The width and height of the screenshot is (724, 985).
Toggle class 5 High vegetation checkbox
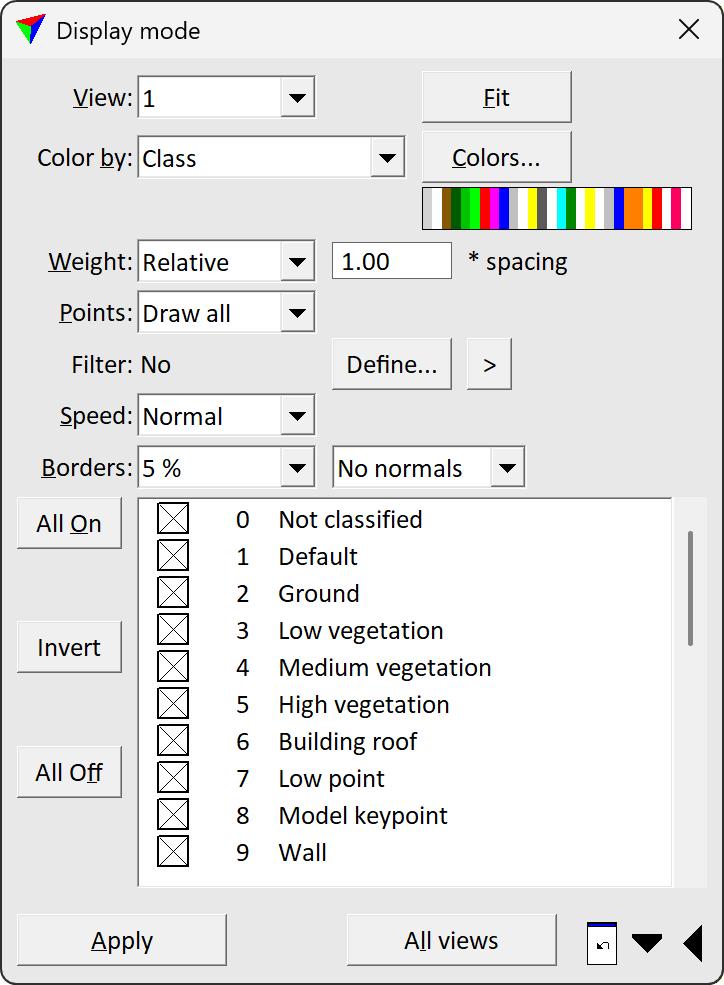tap(173, 704)
